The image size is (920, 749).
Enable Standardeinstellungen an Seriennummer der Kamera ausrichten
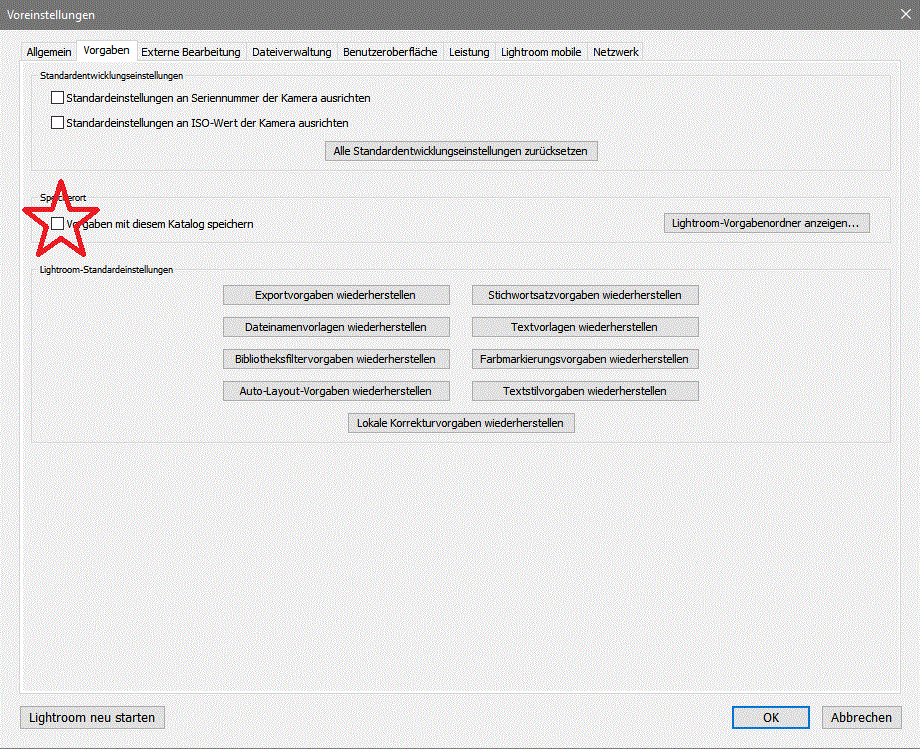pyautogui.click(x=57, y=98)
